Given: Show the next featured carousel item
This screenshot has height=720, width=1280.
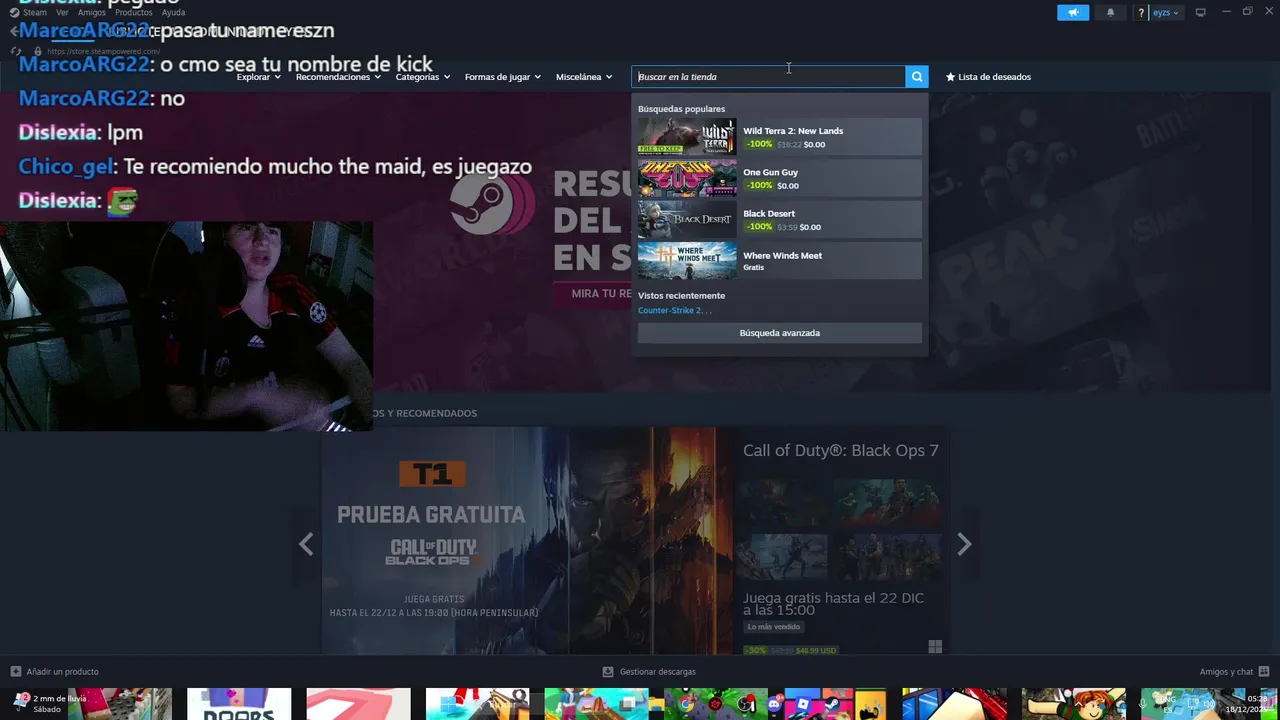Looking at the screenshot, I should (x=964, y=544).
